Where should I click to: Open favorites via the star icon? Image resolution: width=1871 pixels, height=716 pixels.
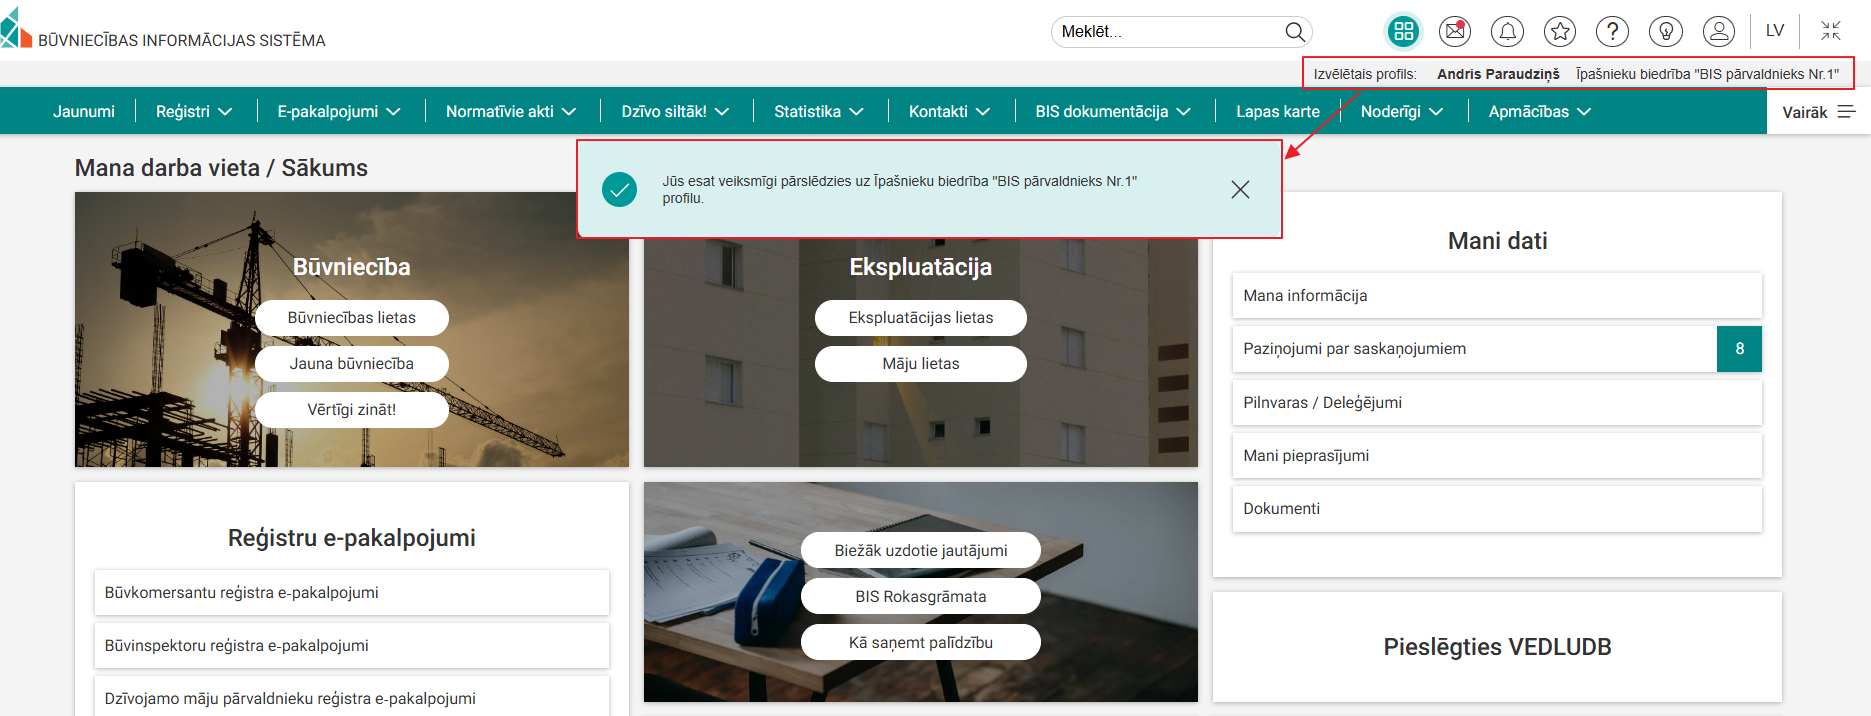[x=1559, y=32]
